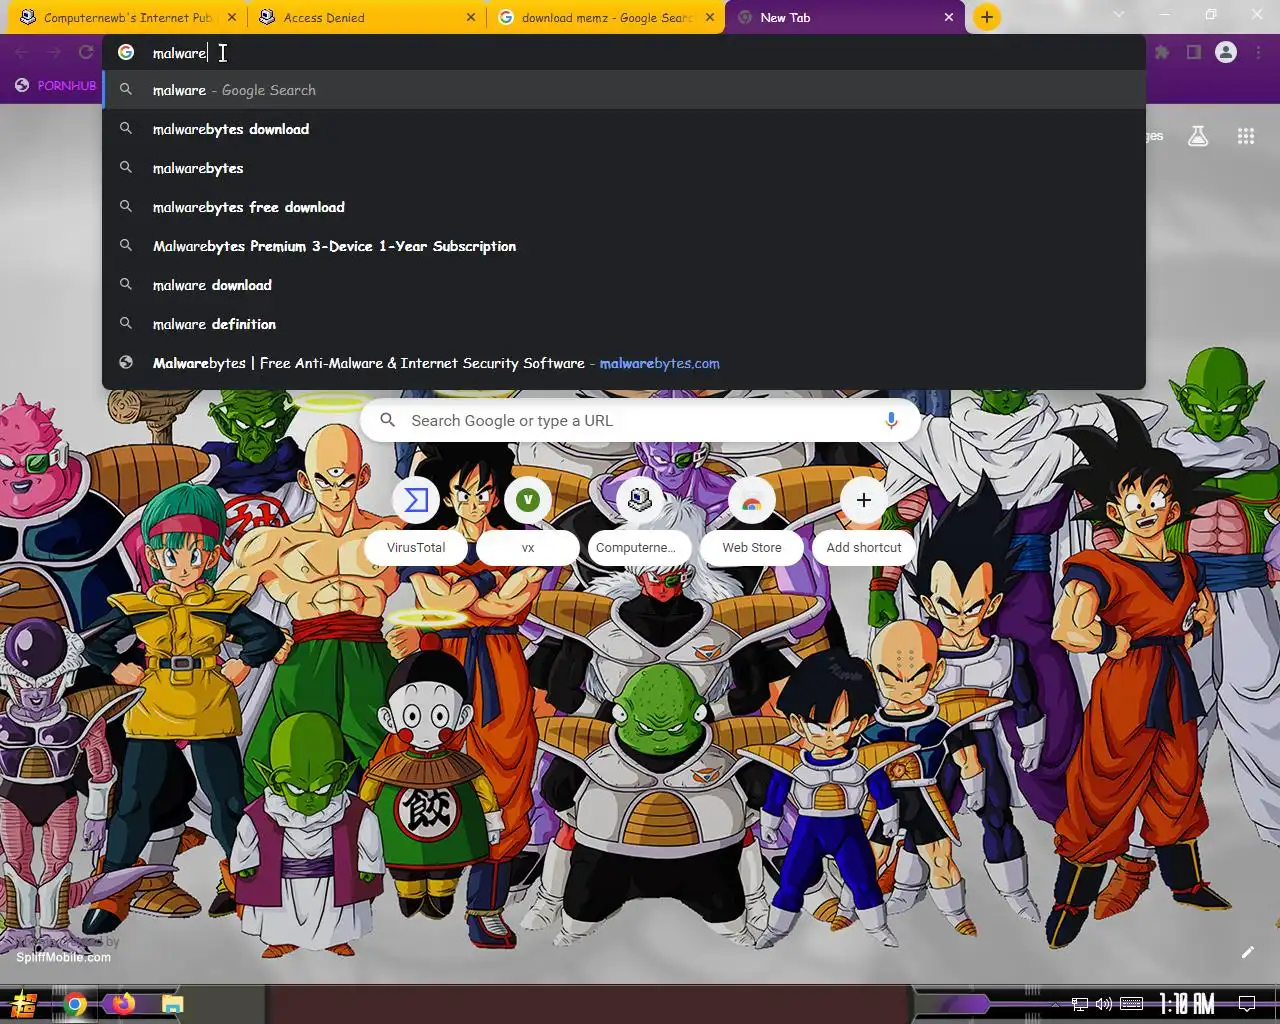The image size is (1280, 1024).
Task: Choose the 'malwarebytes download' suggestion
Action: [x=624, y=129]
